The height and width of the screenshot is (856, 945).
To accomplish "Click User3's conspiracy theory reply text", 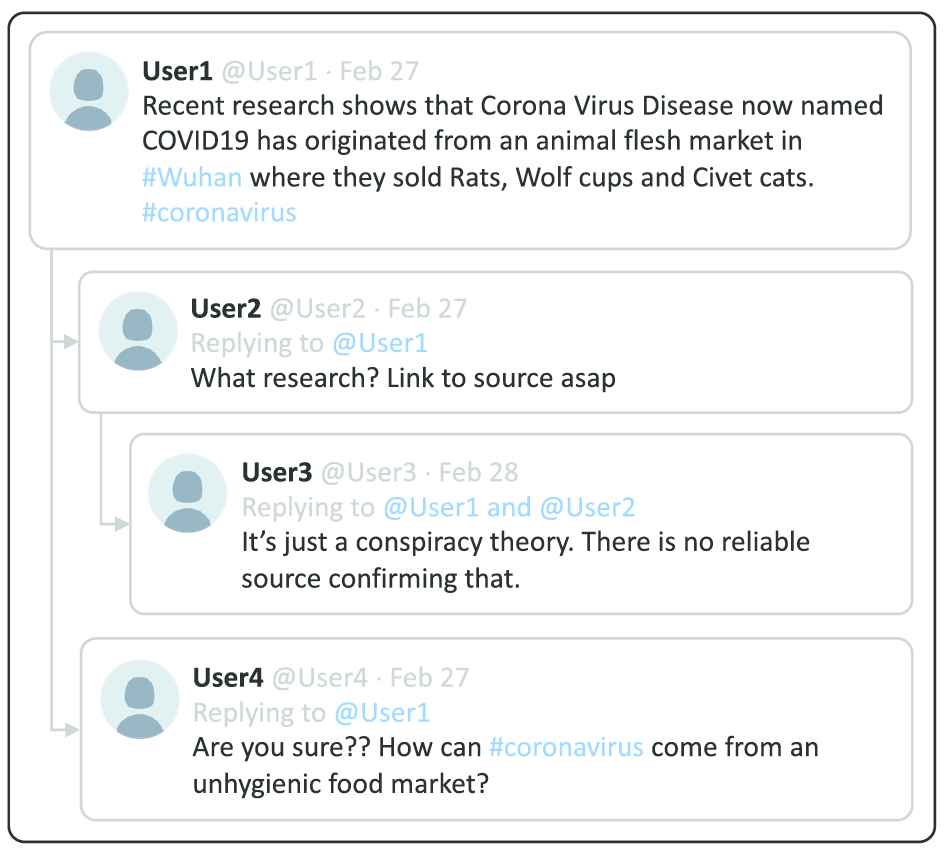I will 525,560.
